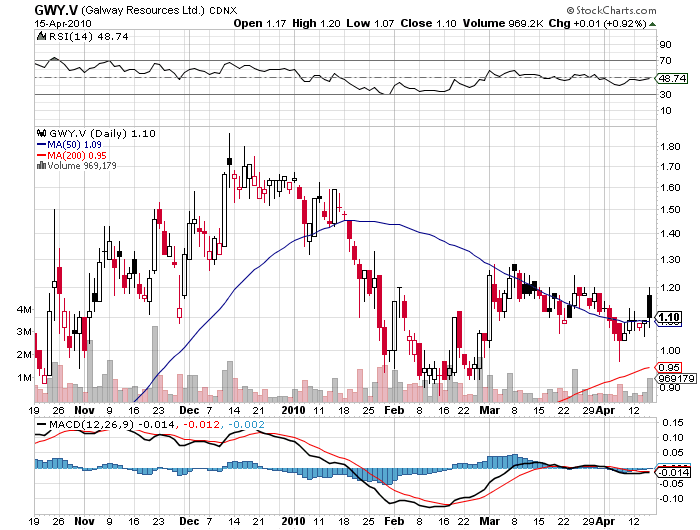Click the 48.74 RSI value tag

[x=672, y=79]
